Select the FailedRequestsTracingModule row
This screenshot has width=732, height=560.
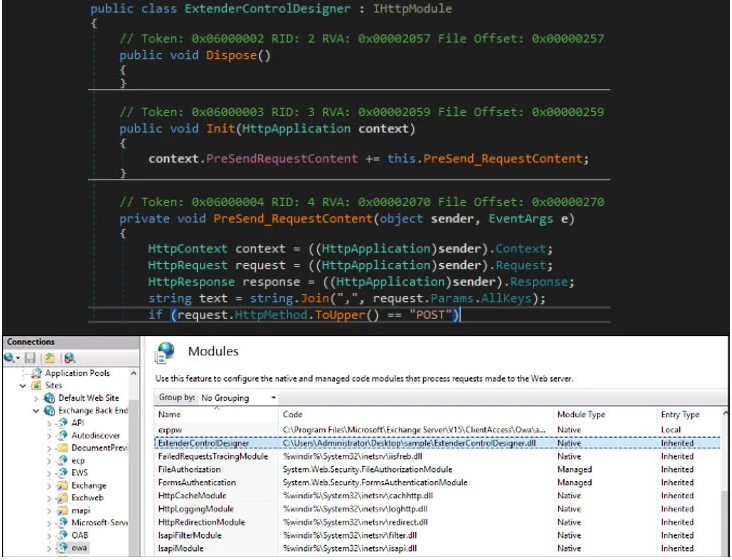[x=437, y=456]
